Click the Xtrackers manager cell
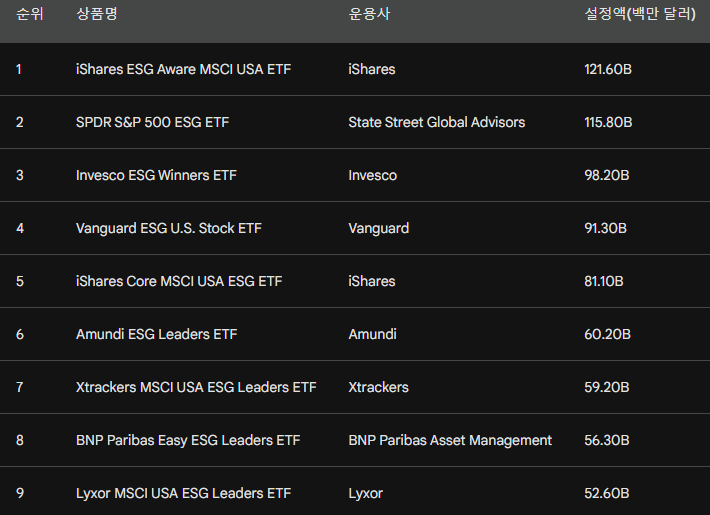This screenshot has width=710, height=515. click(x=379, y=387)
